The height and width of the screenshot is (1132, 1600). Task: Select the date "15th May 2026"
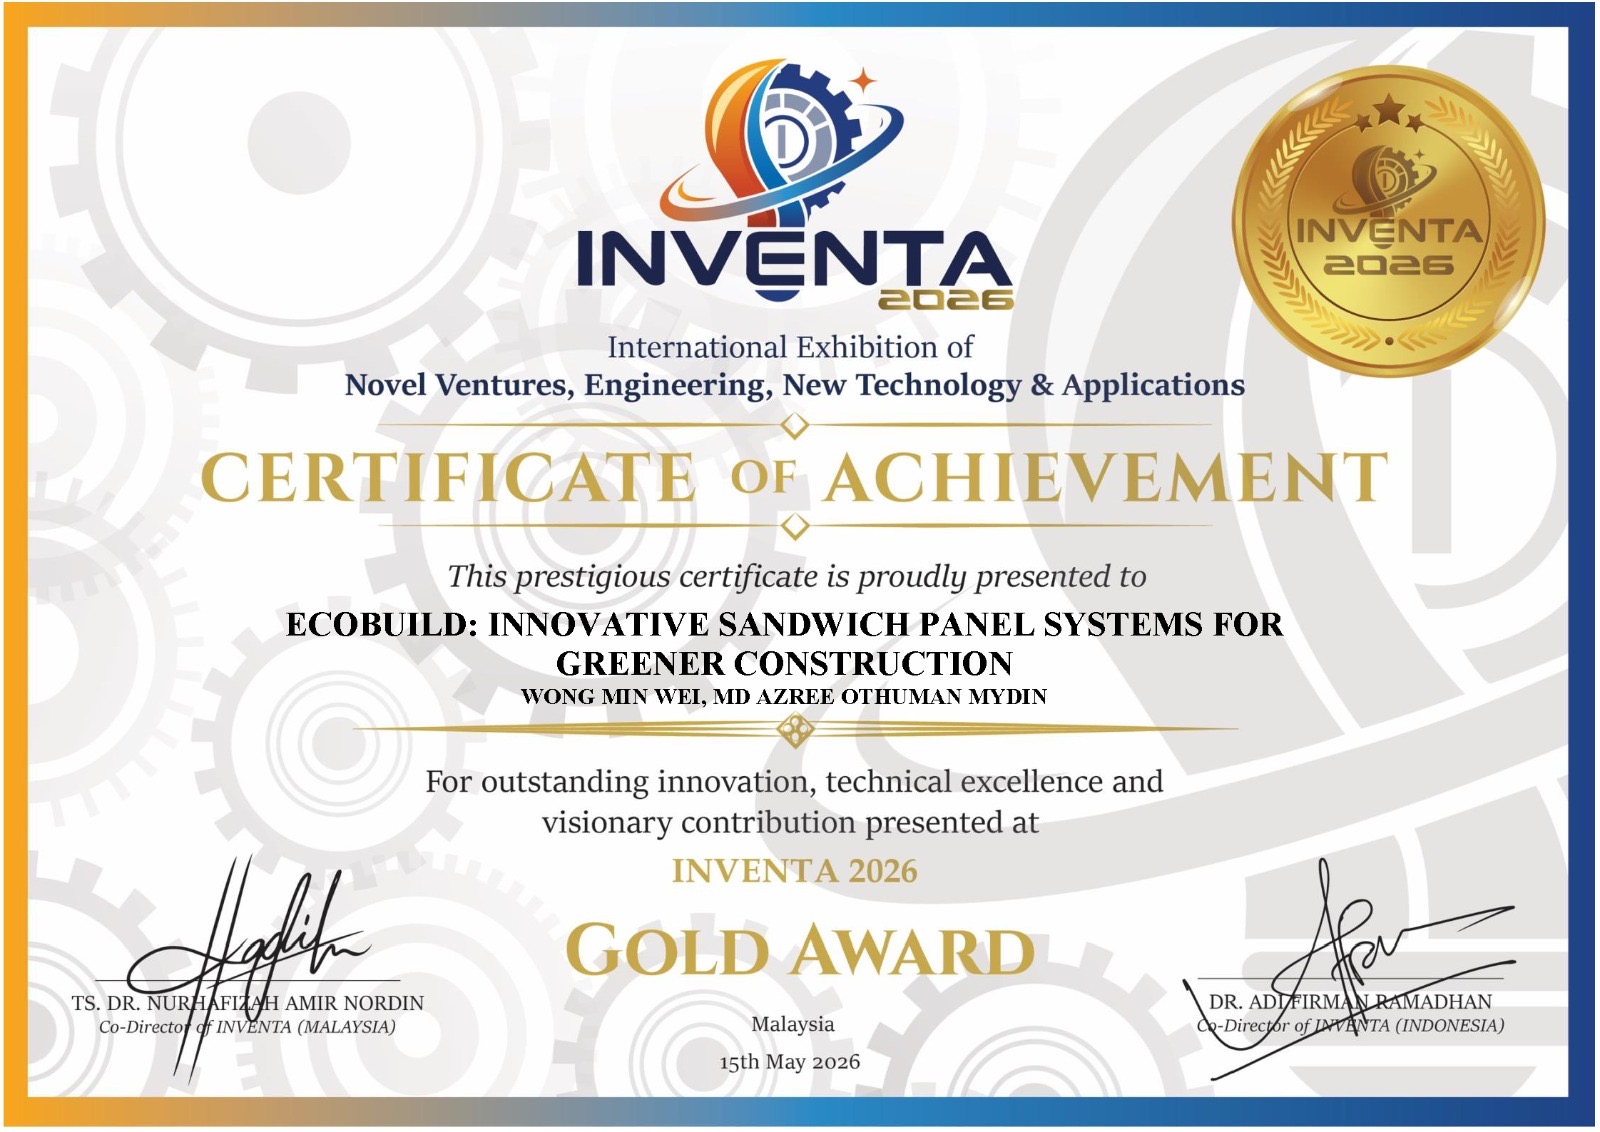(790, 1062)
